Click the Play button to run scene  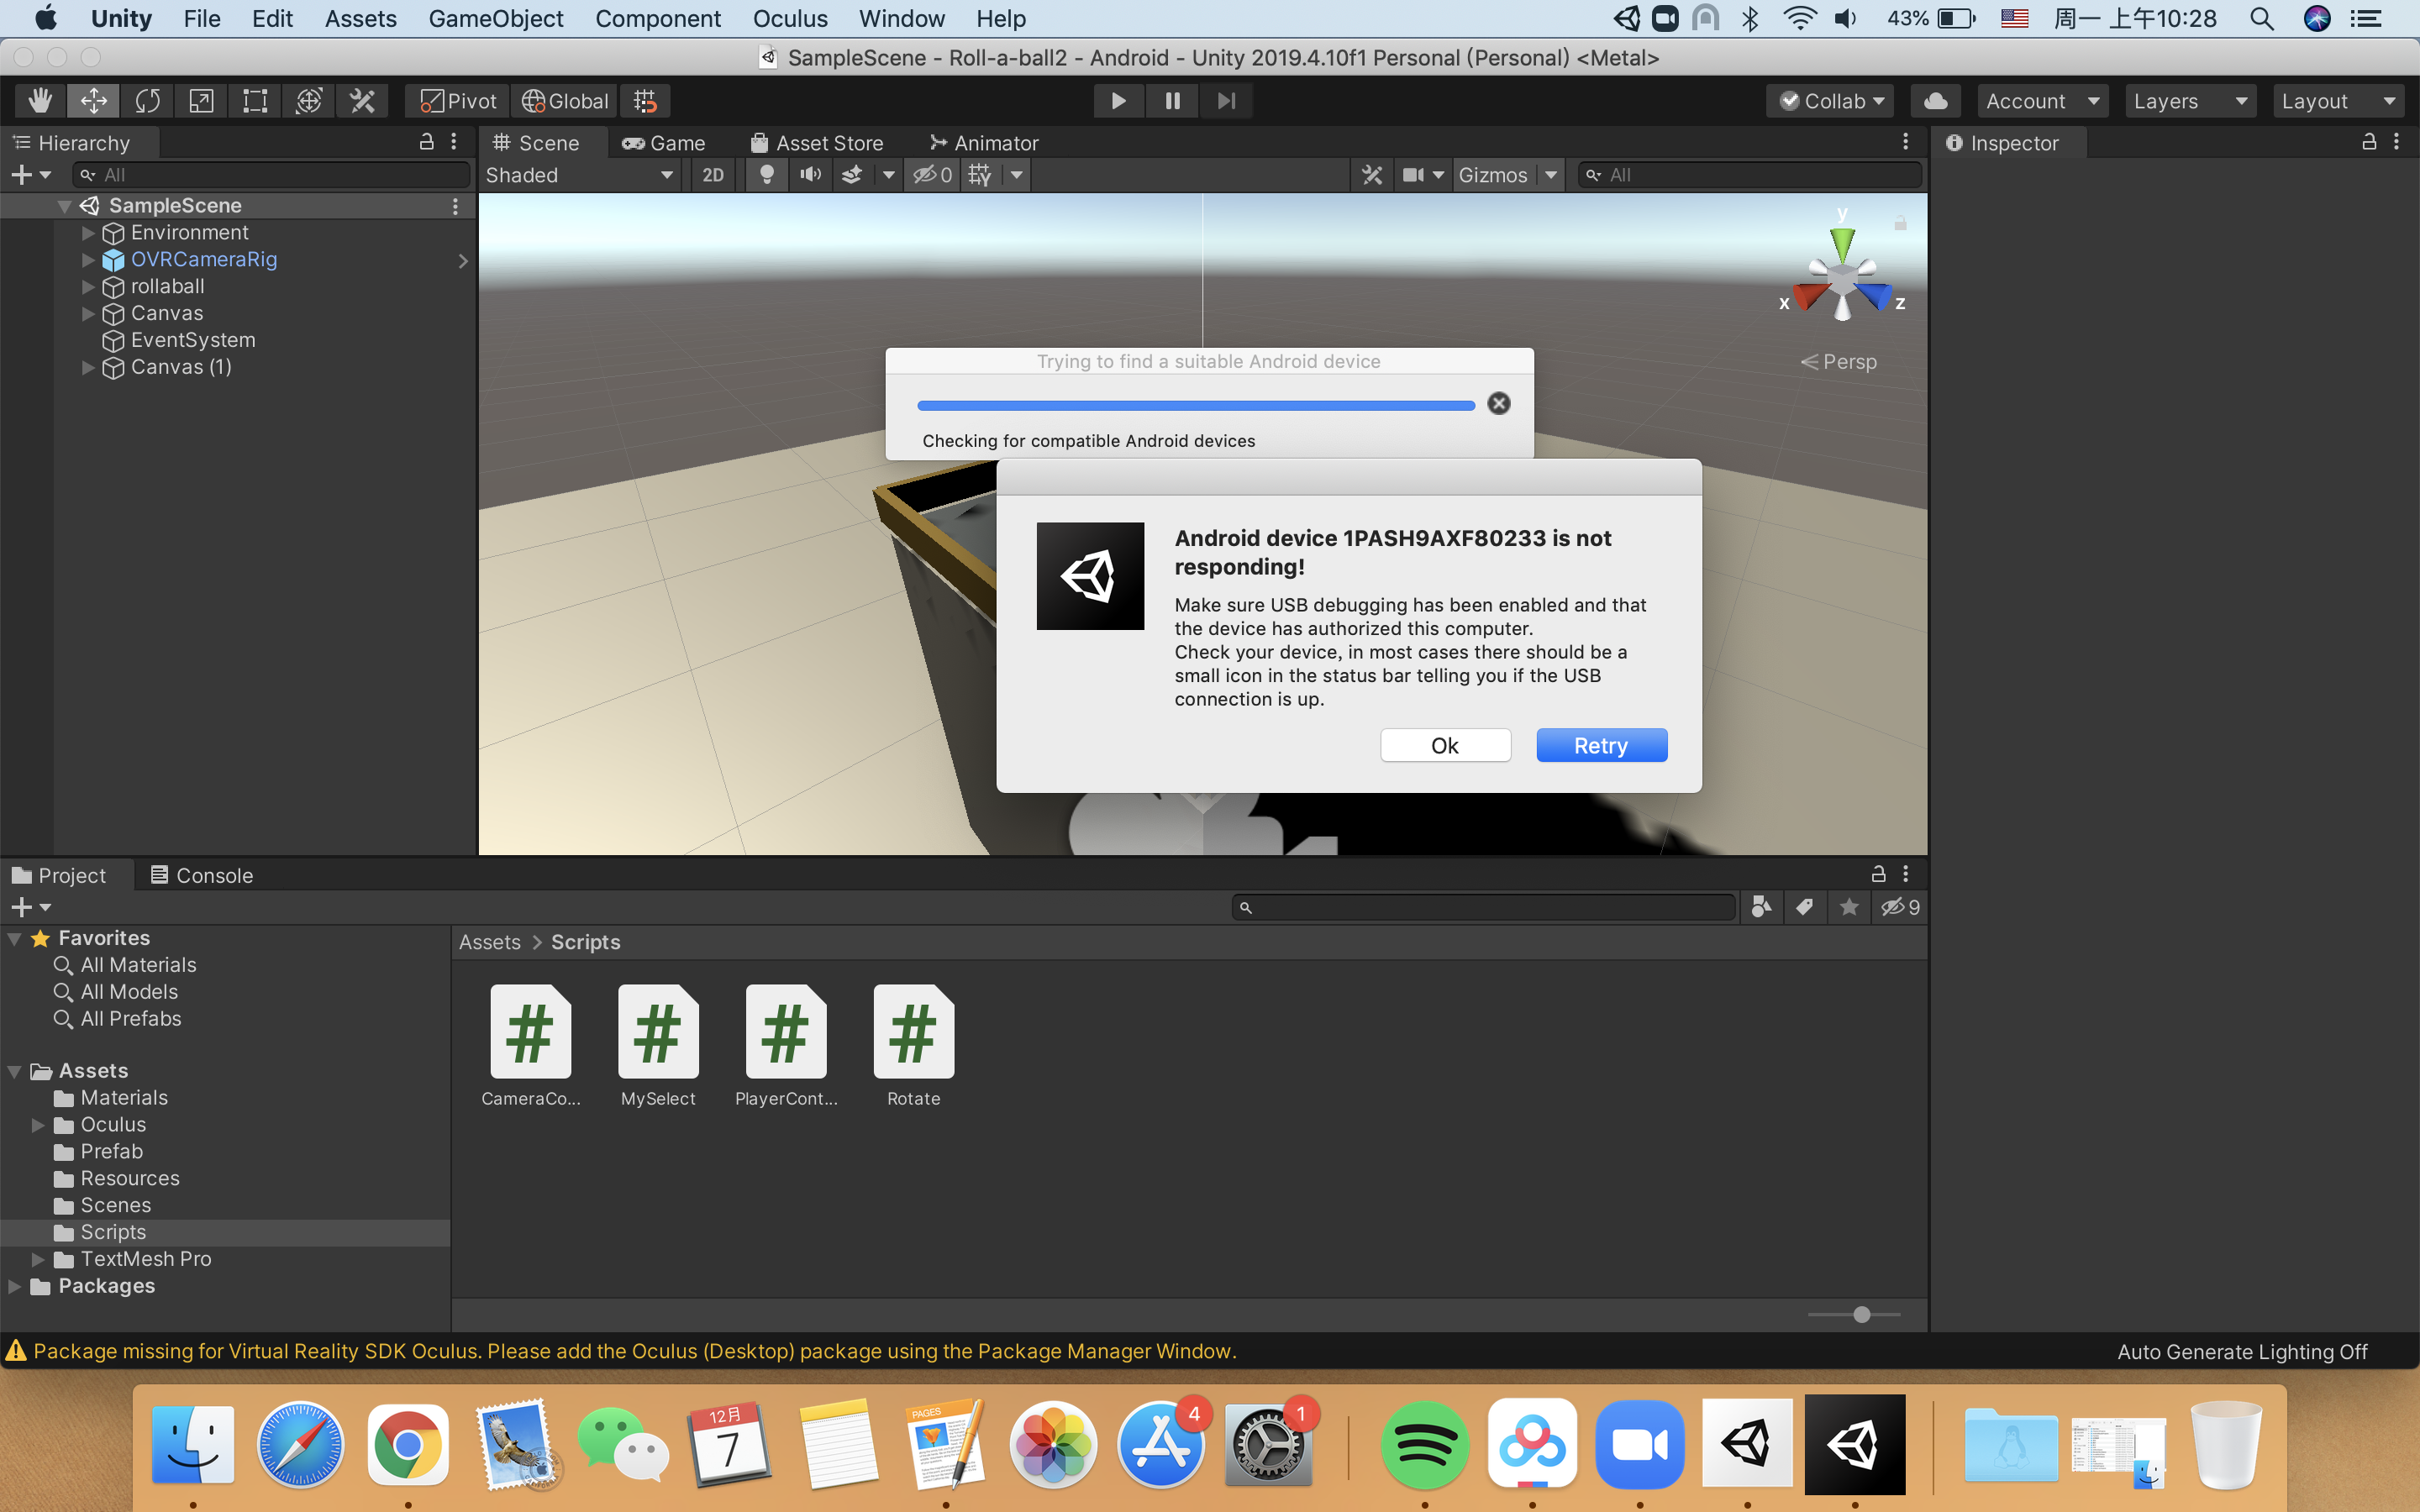point(1118,99)
